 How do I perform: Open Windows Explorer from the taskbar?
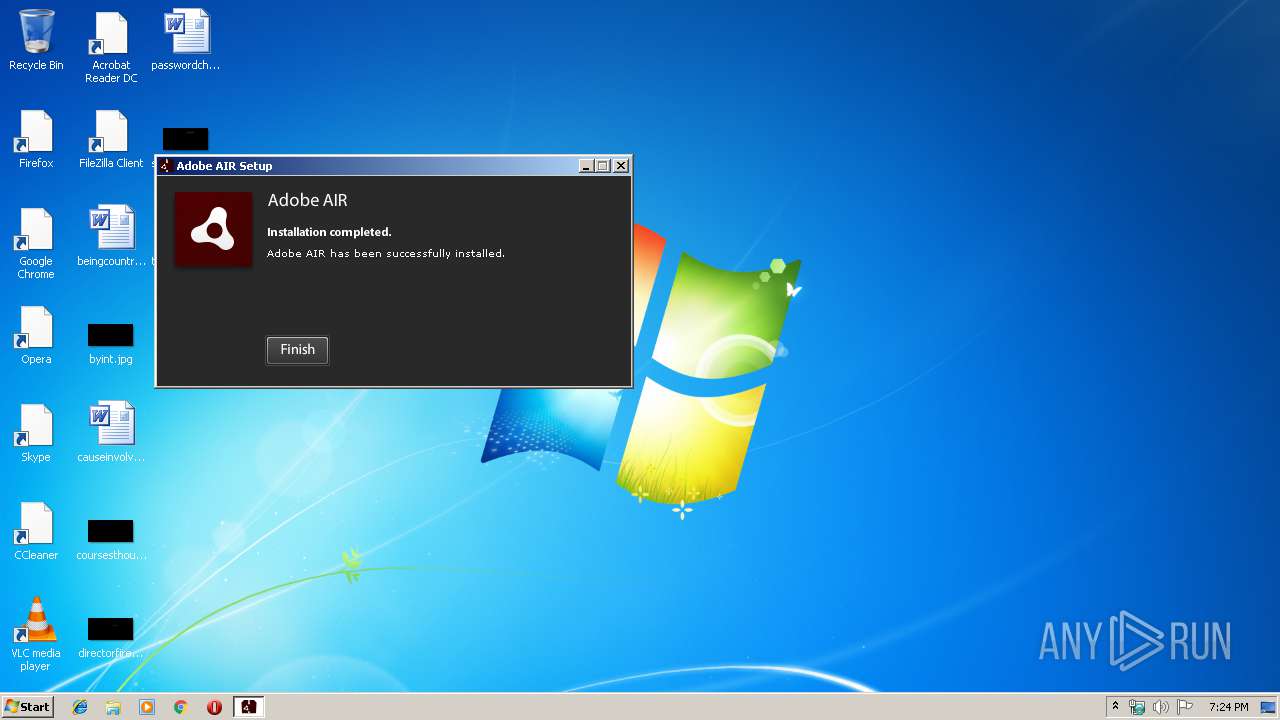pos(113,707)
